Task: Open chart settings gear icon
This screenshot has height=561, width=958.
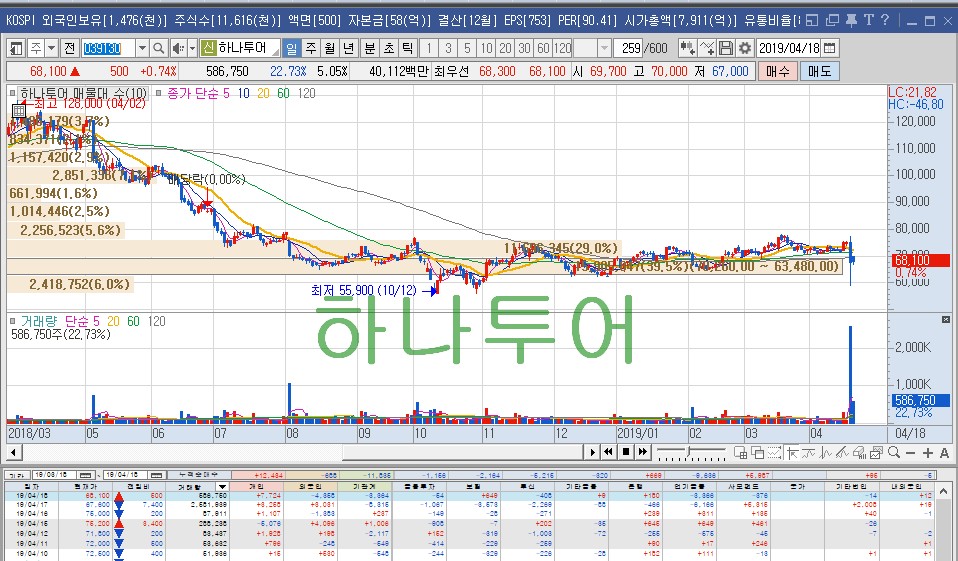Action: coord(745,48)
